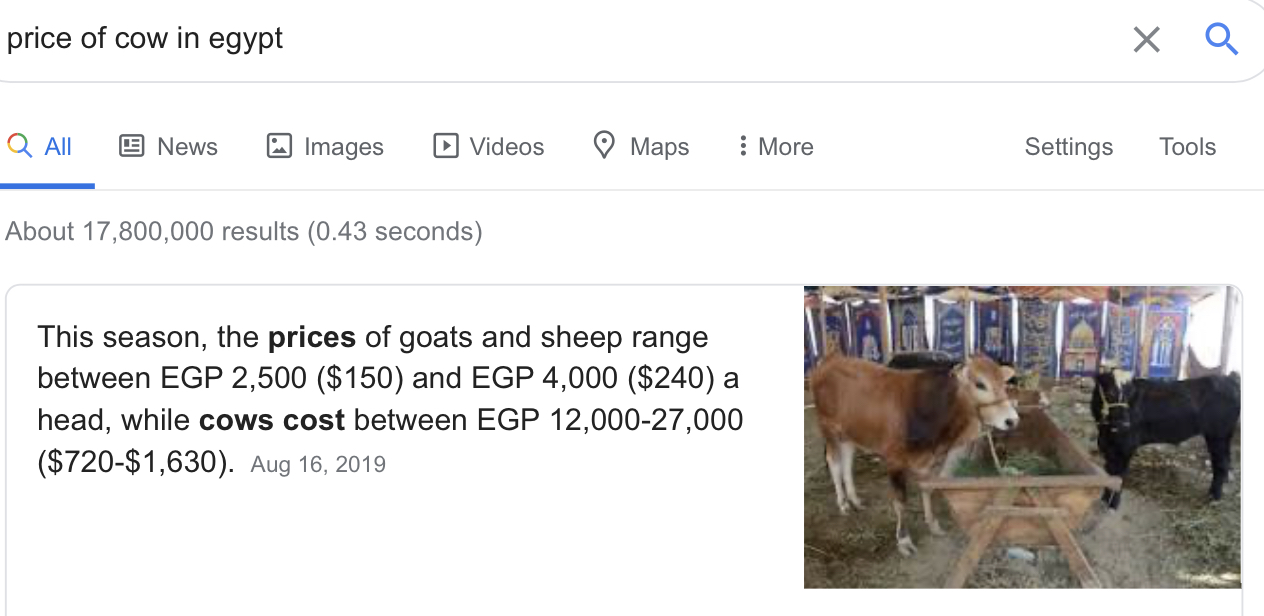Click the play icon beside Videos
This screenshot has height=616, width=1264.
(445, 146)
